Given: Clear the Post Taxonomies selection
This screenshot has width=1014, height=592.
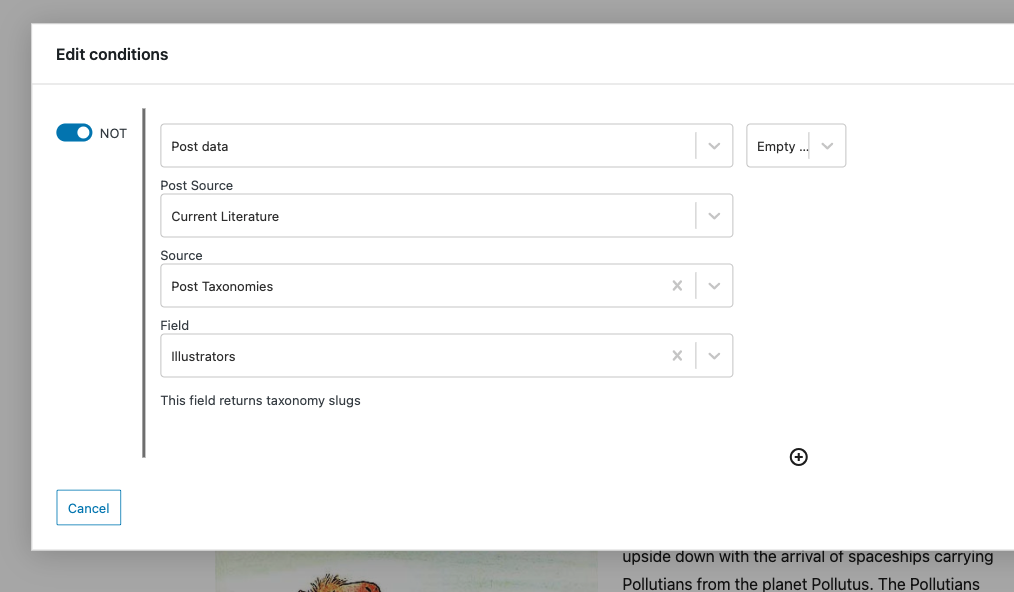Looking at the screenshot, I should [x=677, y=286].
